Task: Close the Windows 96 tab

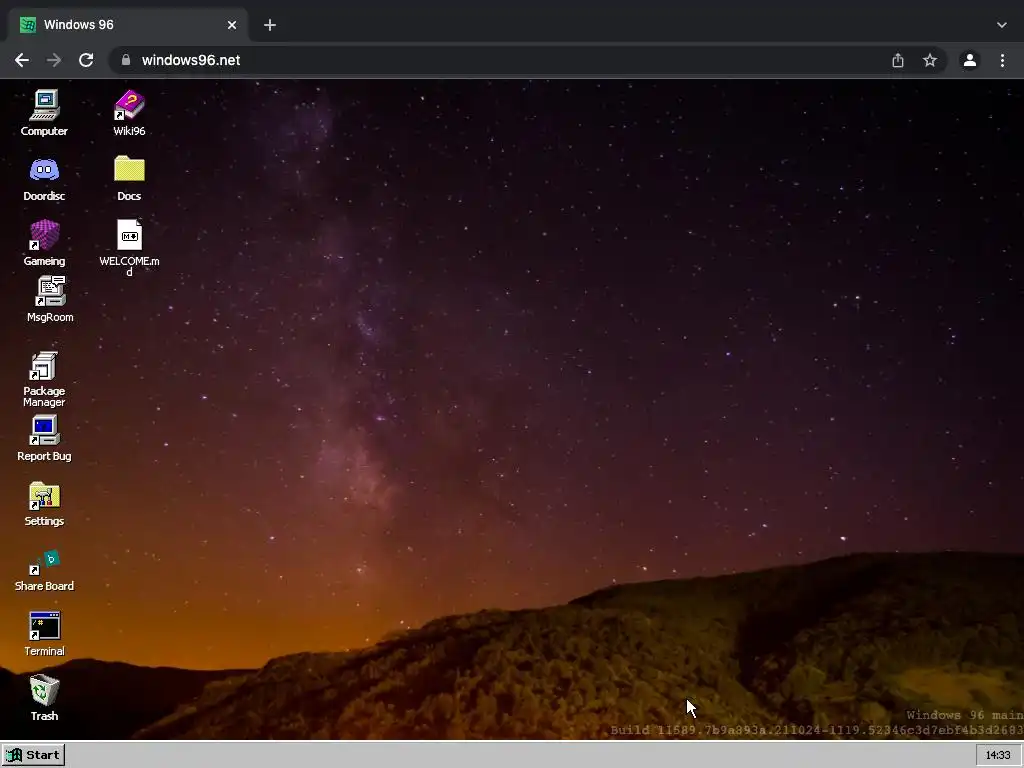Action: point(232,25)
